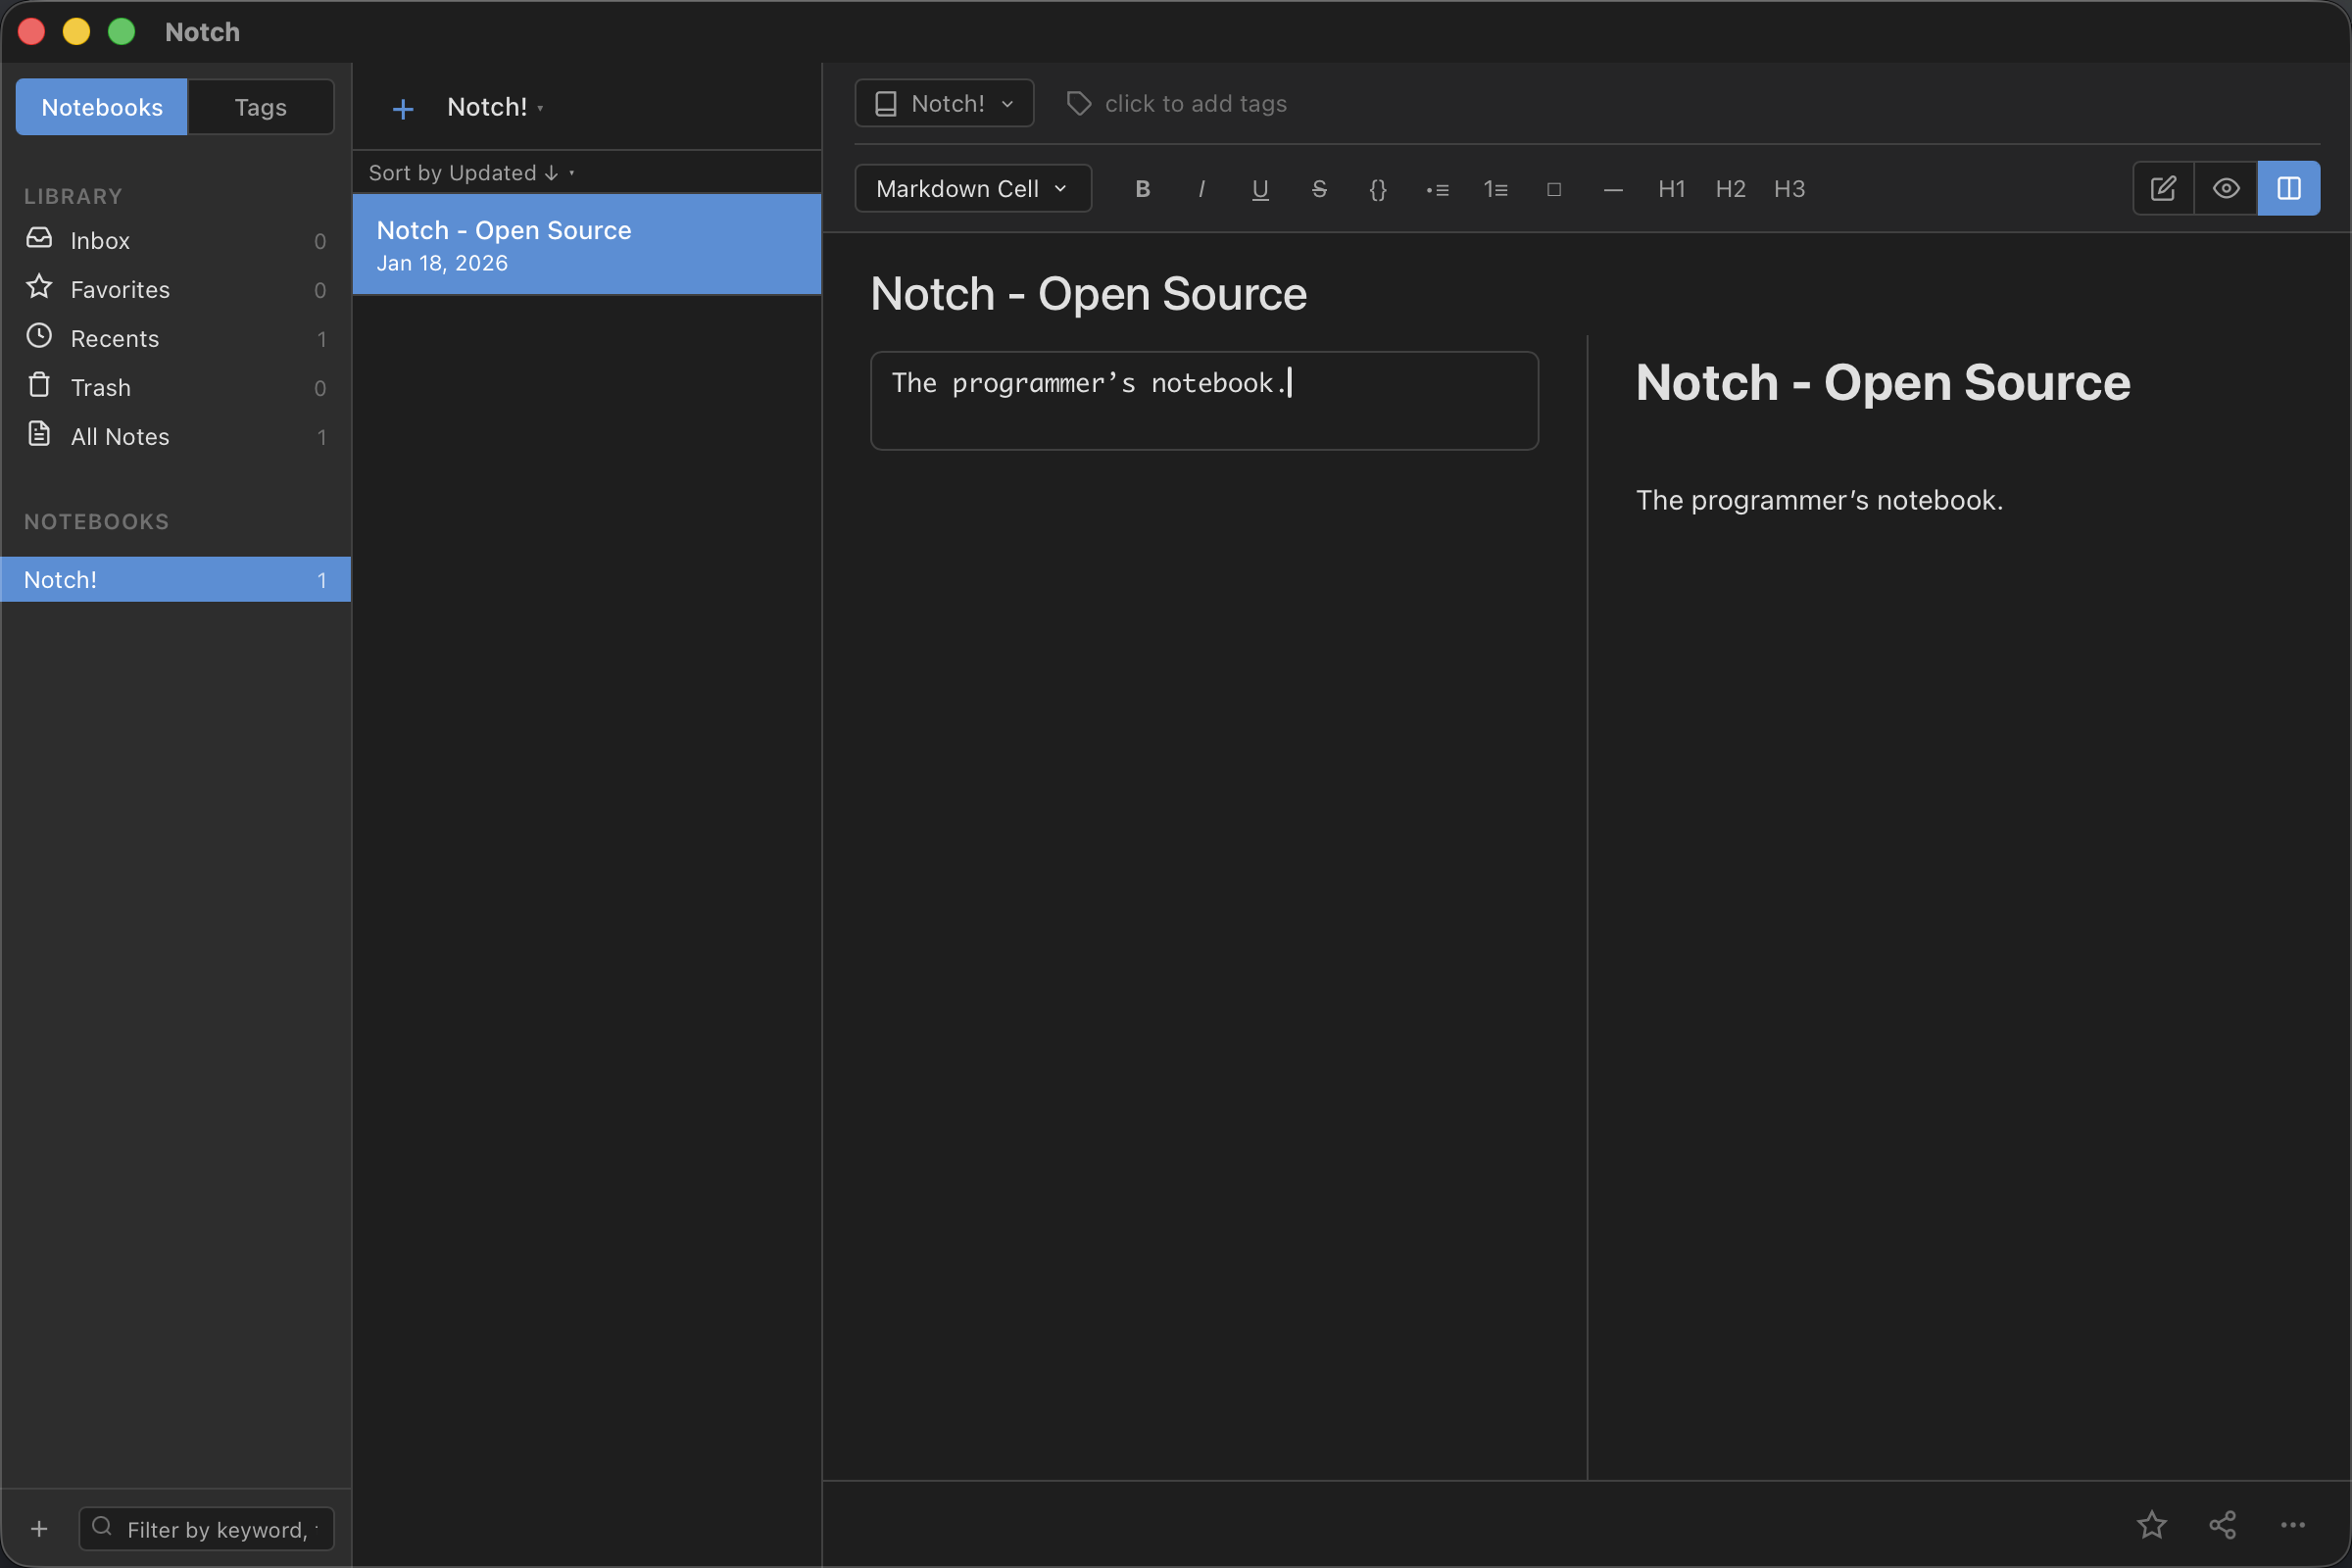Enable preview-only mode with eye icon

pos(2226,188)
